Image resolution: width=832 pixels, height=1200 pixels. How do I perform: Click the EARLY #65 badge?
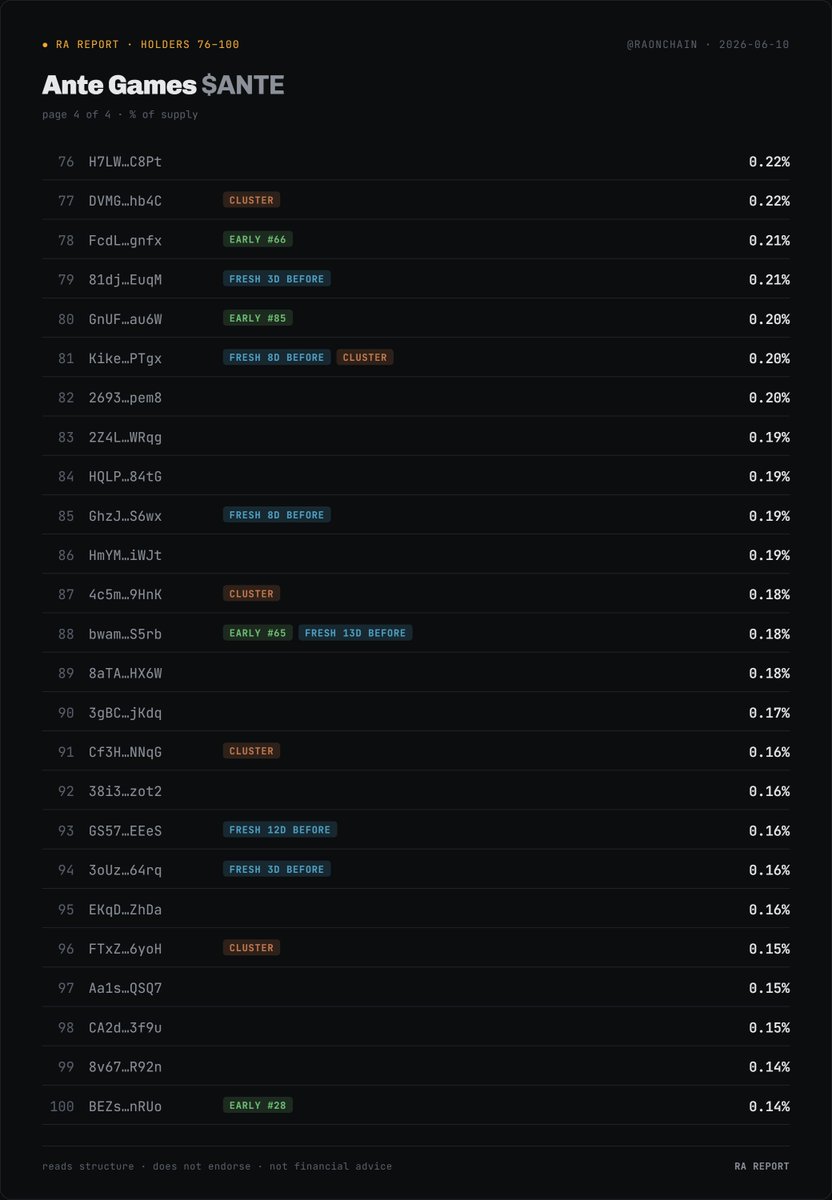[258, 633]
